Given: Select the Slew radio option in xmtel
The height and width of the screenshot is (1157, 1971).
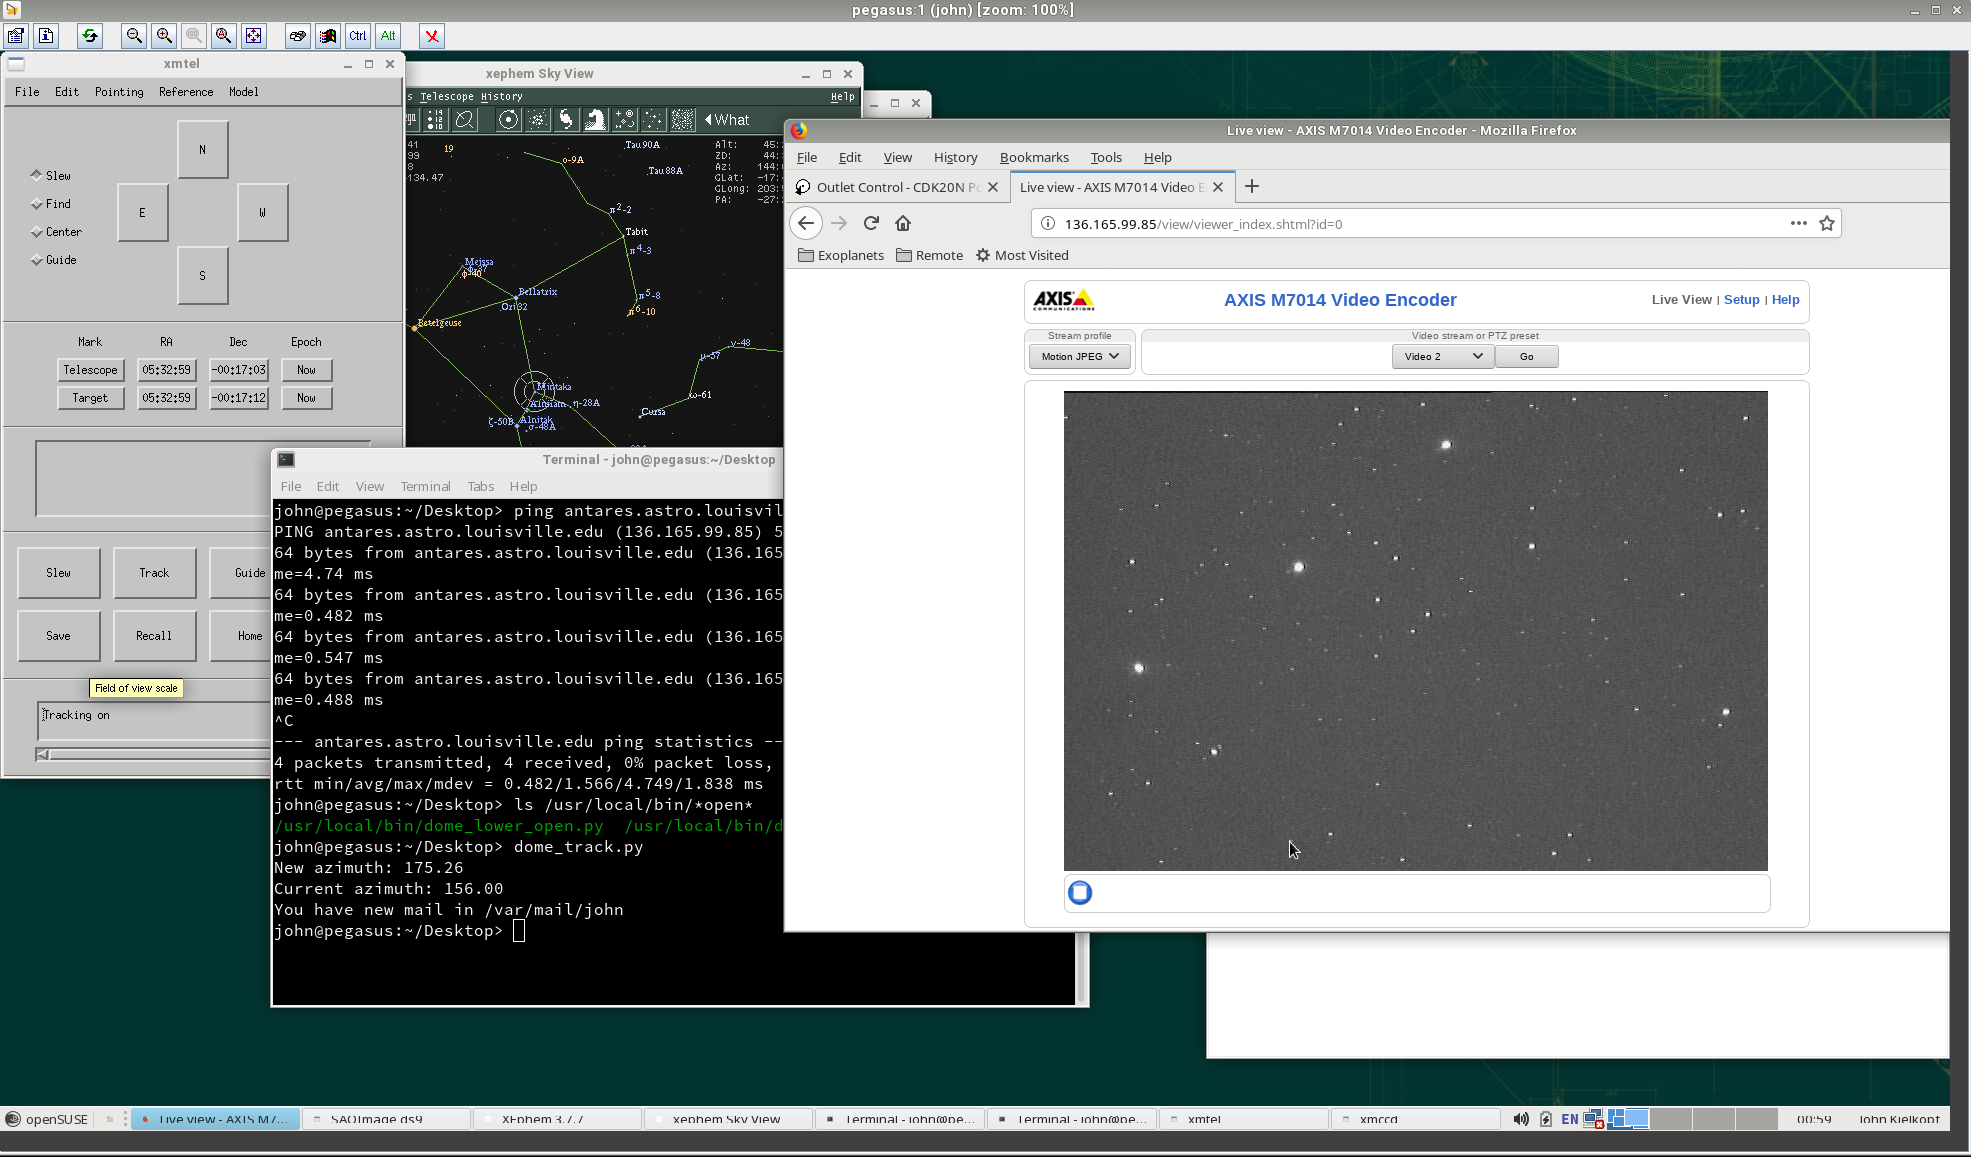Looking at the screenshot, I should coord(51,176).
